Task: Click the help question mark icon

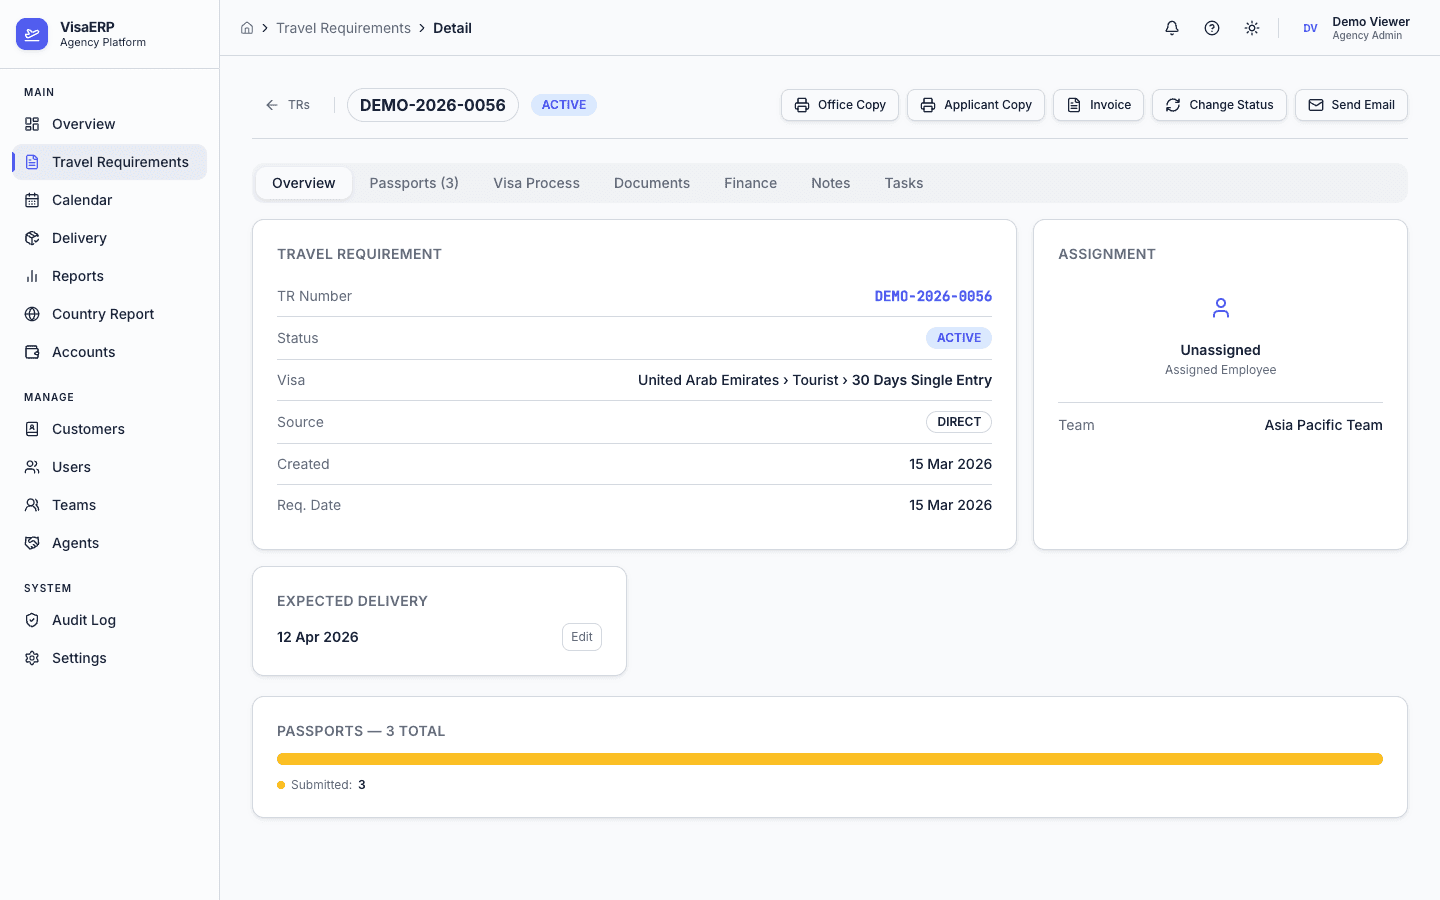Action: point(1212,28)
